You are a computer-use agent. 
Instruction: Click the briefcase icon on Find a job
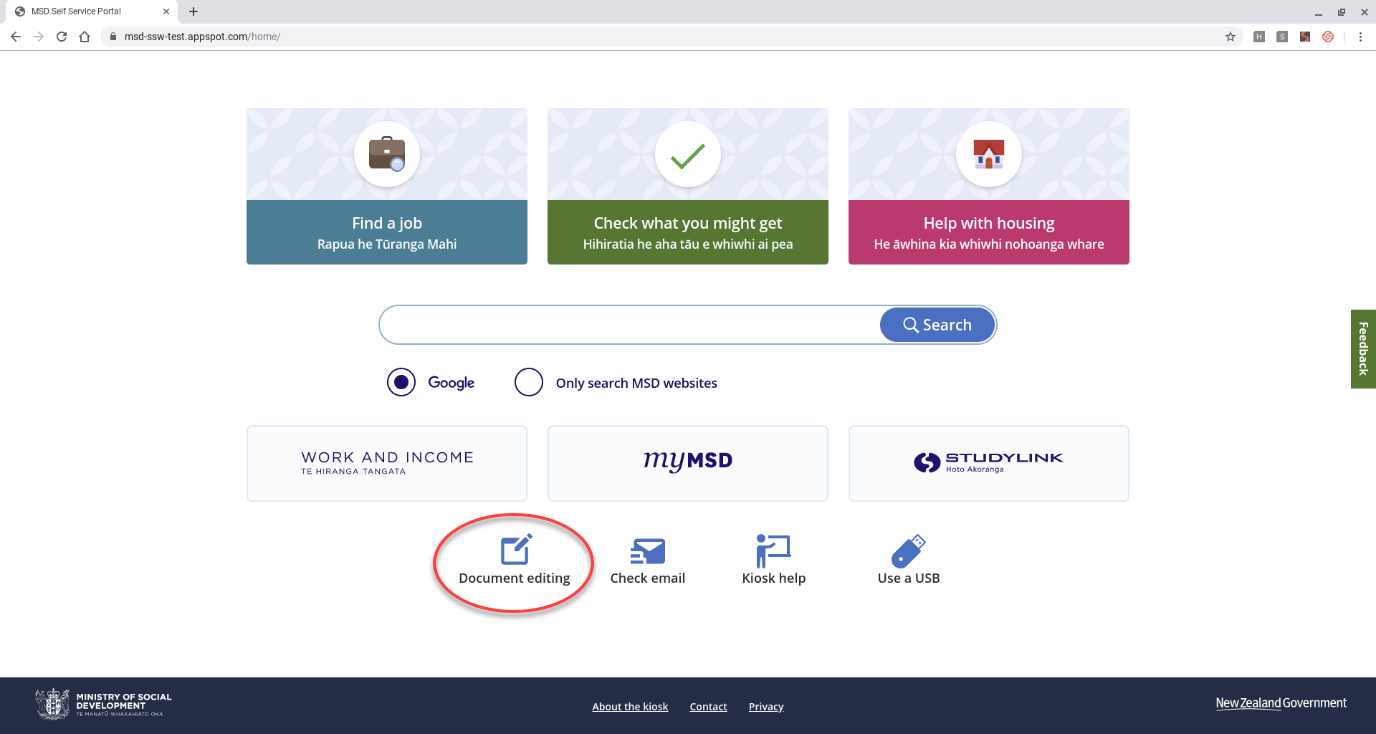(x=387, y=154)
